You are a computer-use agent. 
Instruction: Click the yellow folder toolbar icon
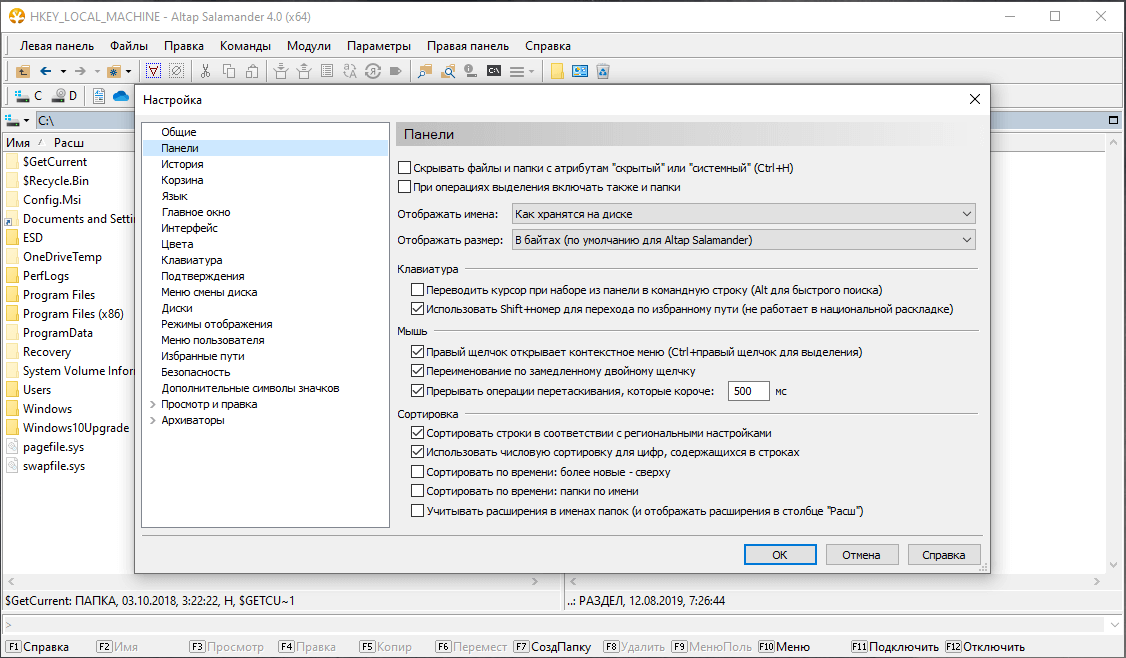pos(557,71)
